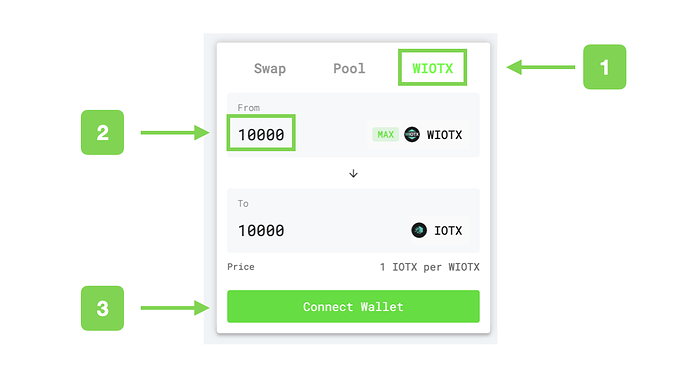Image resolution: width=690 pixels, height=390 pixels.
Task: Click the IOTX token logo icon
Action: click(419, 230)
